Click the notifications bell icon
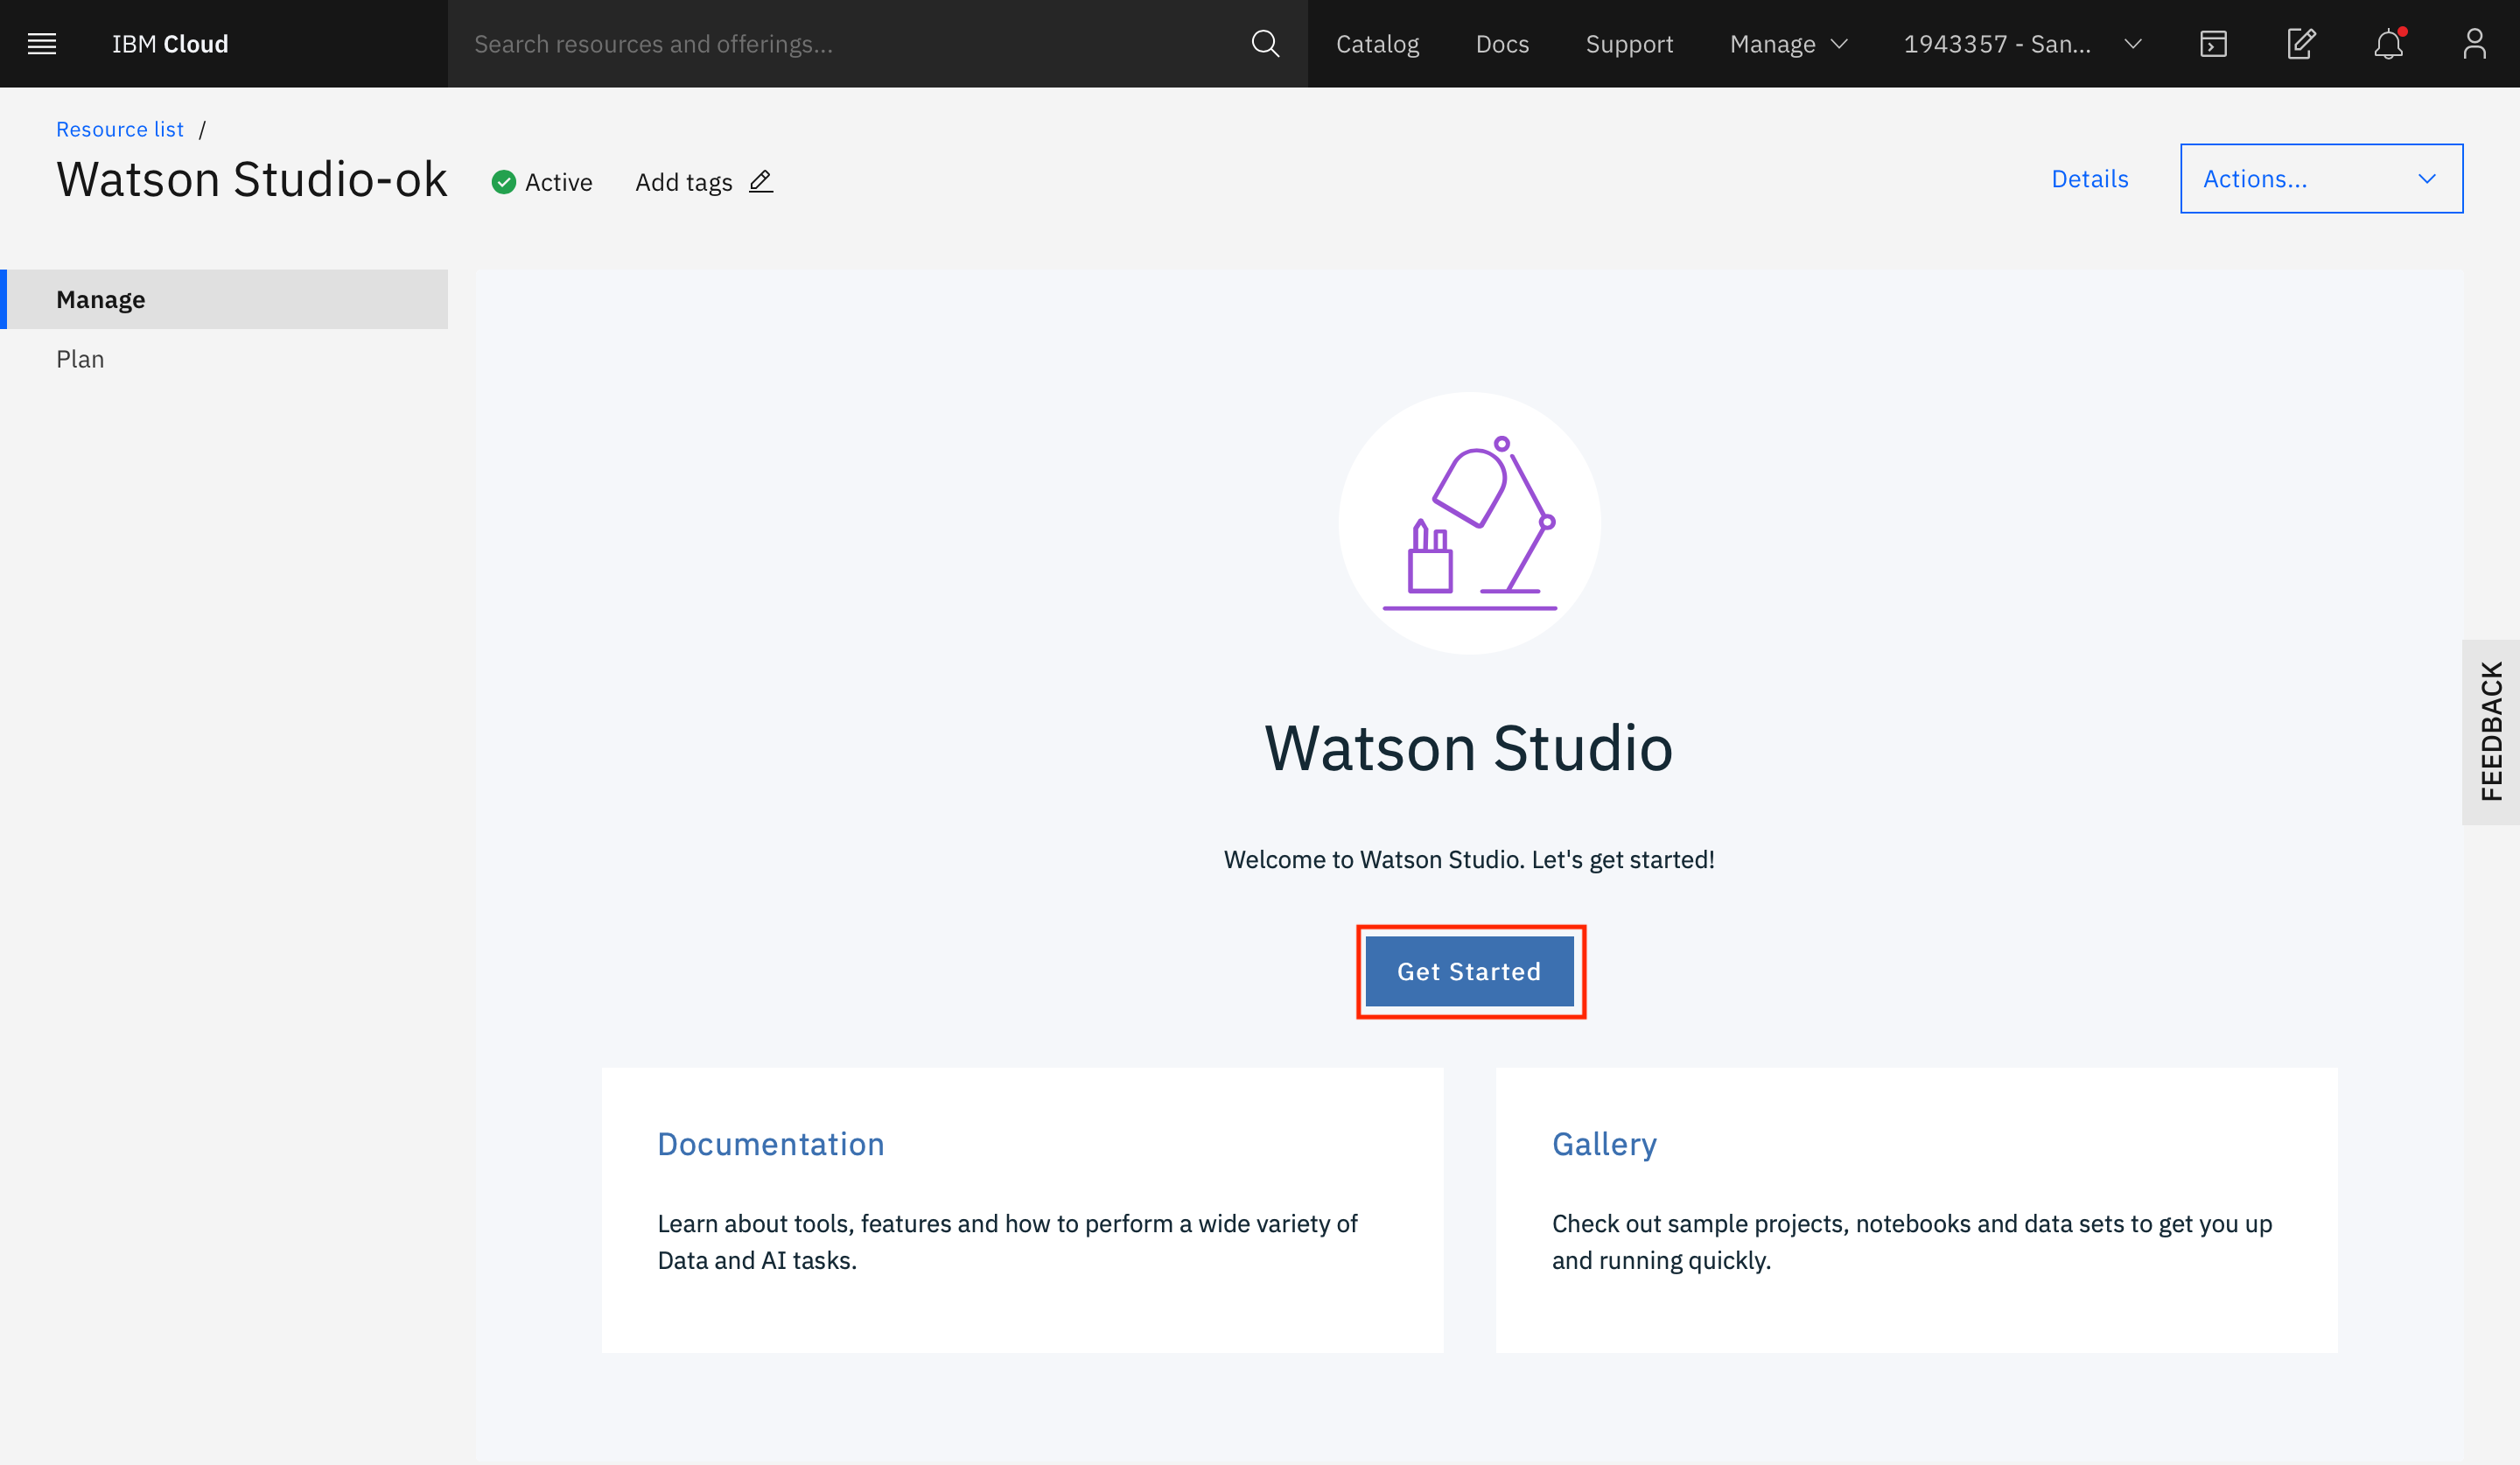2520x1465 pixels. coord(2390,44)
